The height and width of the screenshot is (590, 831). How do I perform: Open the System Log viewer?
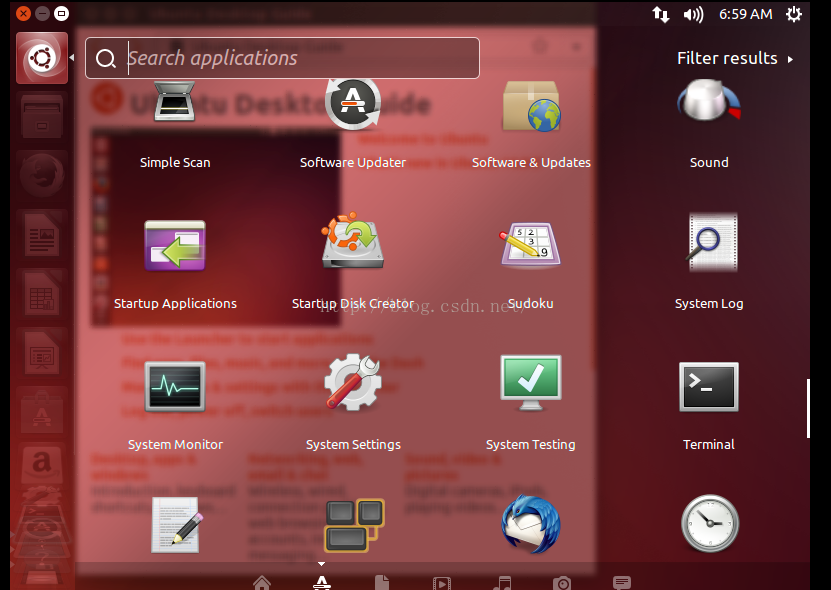pyautogui.click(x=711, y=242)
